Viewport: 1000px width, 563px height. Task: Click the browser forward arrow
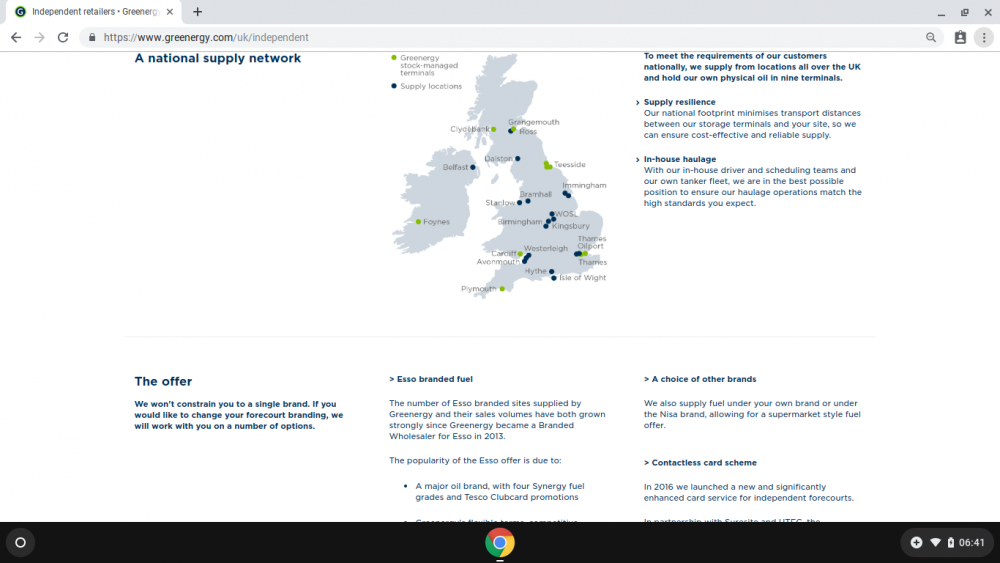[40, 38]
